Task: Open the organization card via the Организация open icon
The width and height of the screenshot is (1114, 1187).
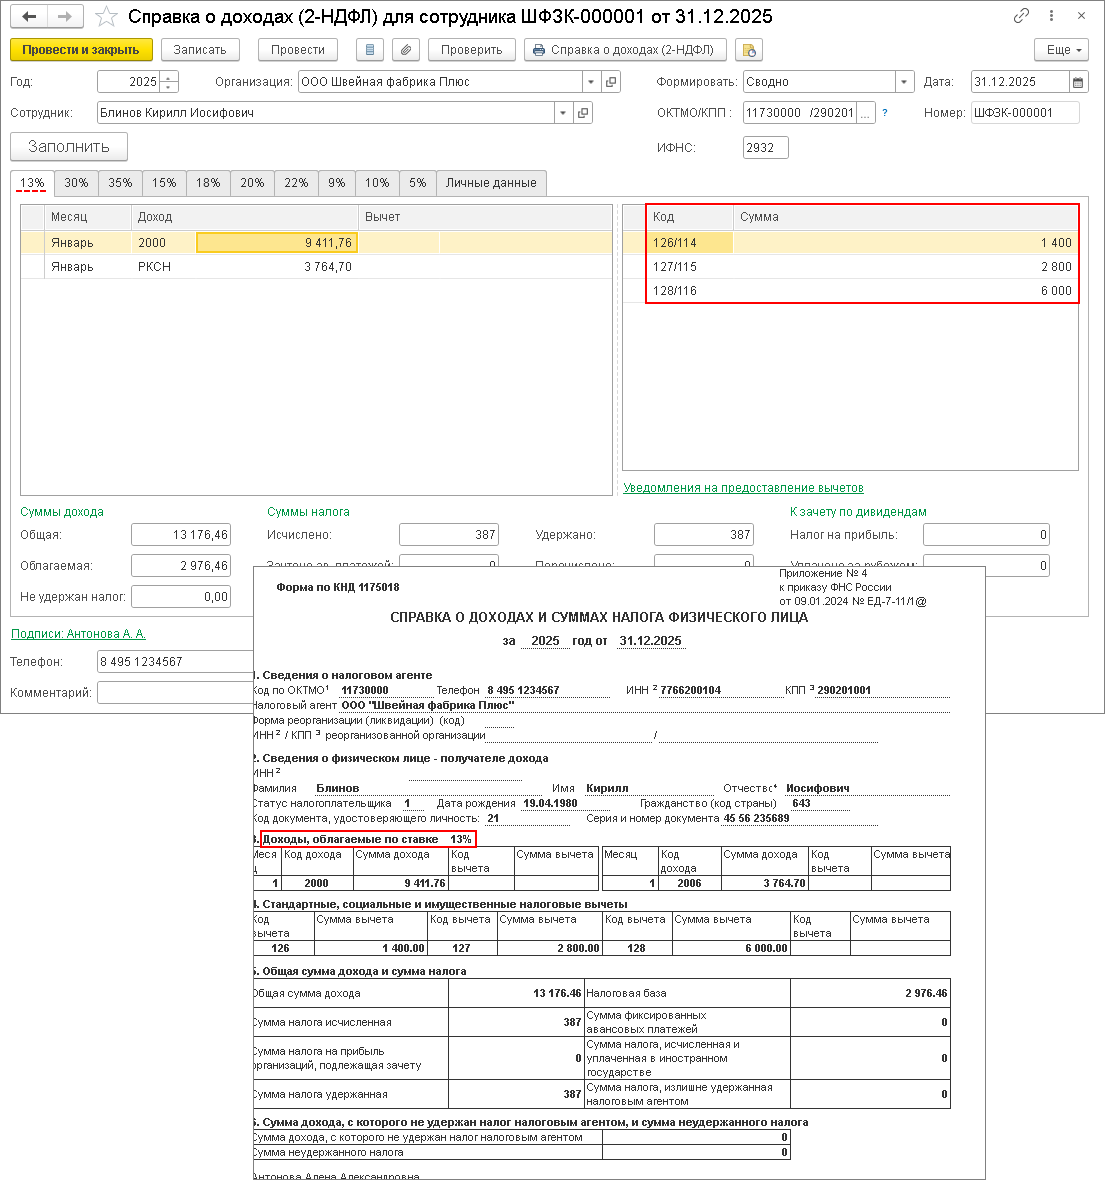Action: point(611,82)
